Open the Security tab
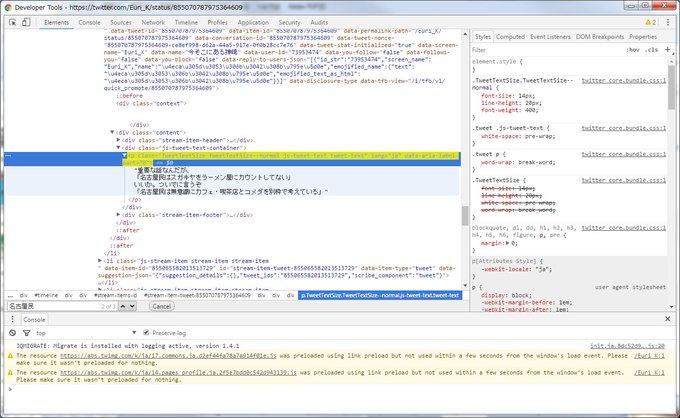The width and height of the screenshot is (680, 418). (289, 22)
